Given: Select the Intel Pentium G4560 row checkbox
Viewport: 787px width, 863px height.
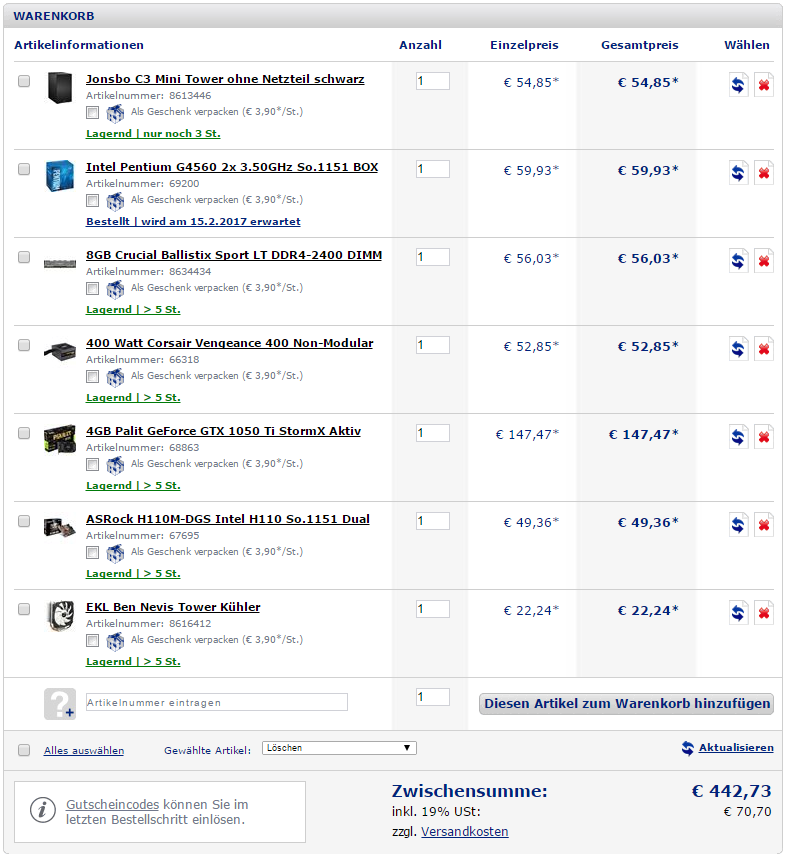Looking at the screenshot, I should click(24, 168).
